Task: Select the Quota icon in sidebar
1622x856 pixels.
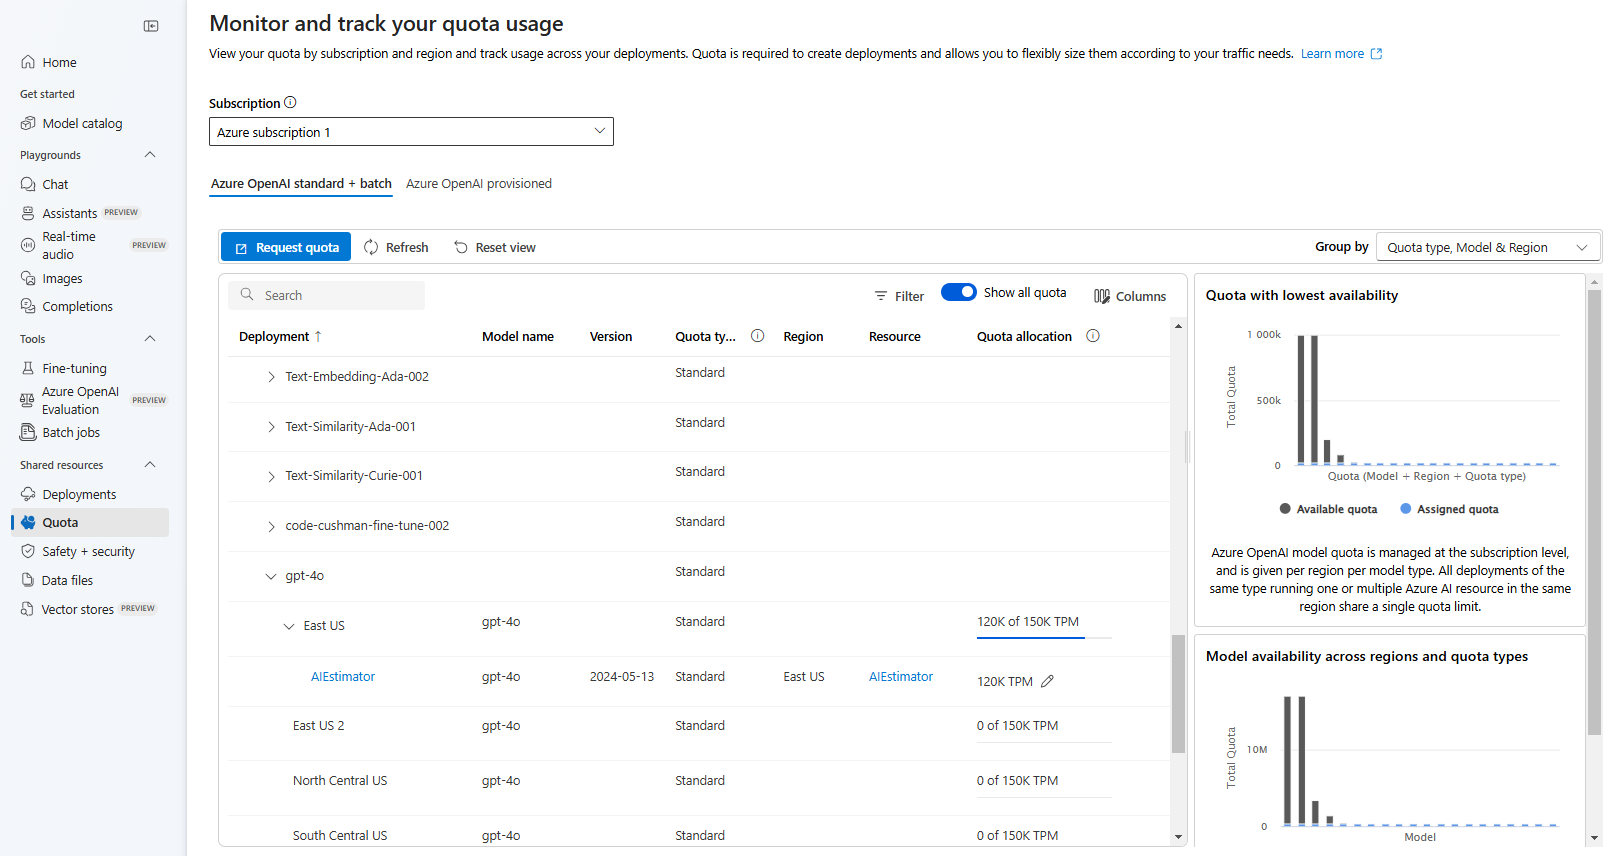Action: (x=28, y=522)
